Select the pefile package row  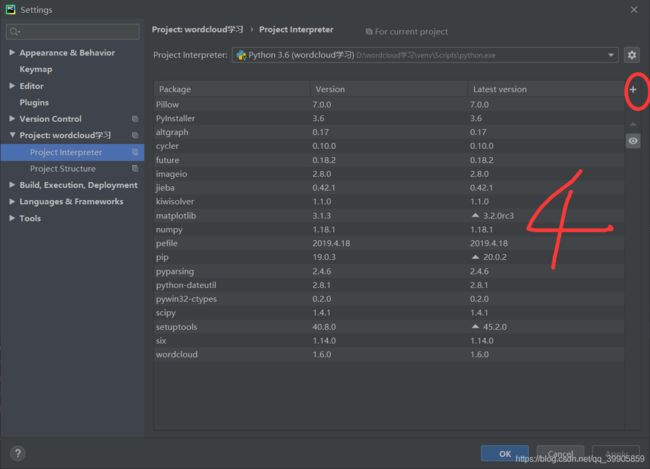(389, 243)
